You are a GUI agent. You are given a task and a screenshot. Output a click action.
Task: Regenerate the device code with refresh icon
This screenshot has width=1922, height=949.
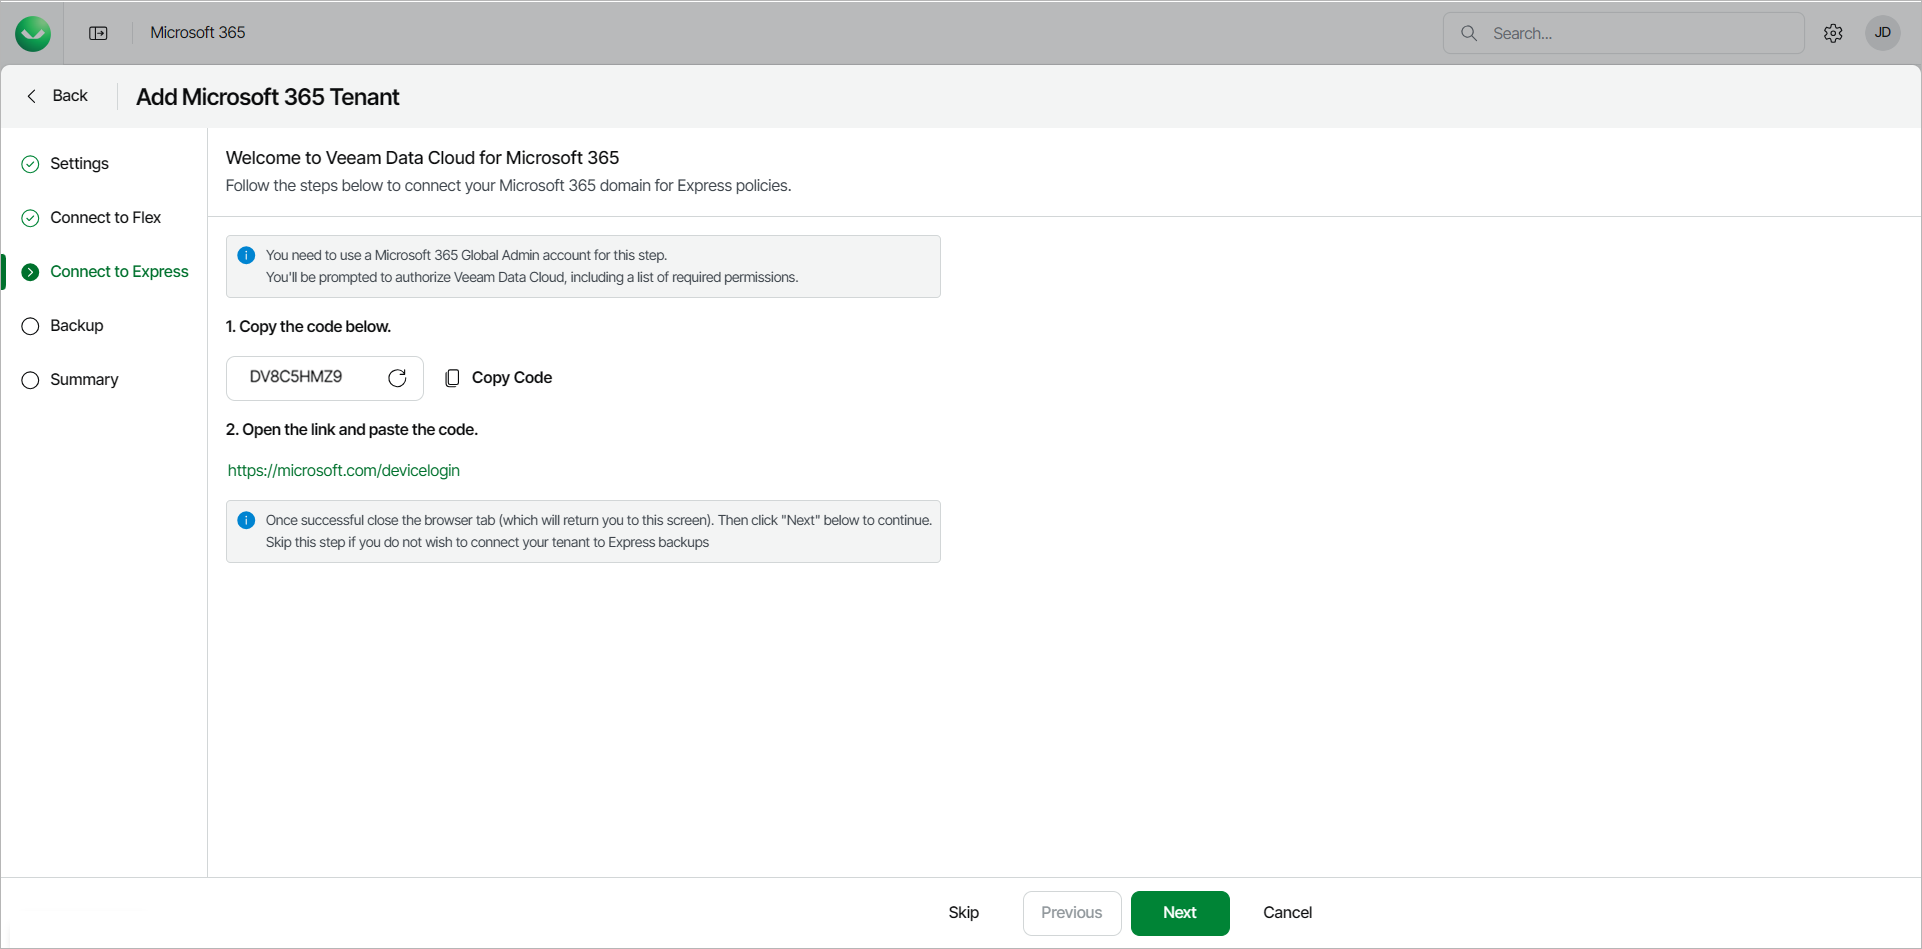pos(397,378)
